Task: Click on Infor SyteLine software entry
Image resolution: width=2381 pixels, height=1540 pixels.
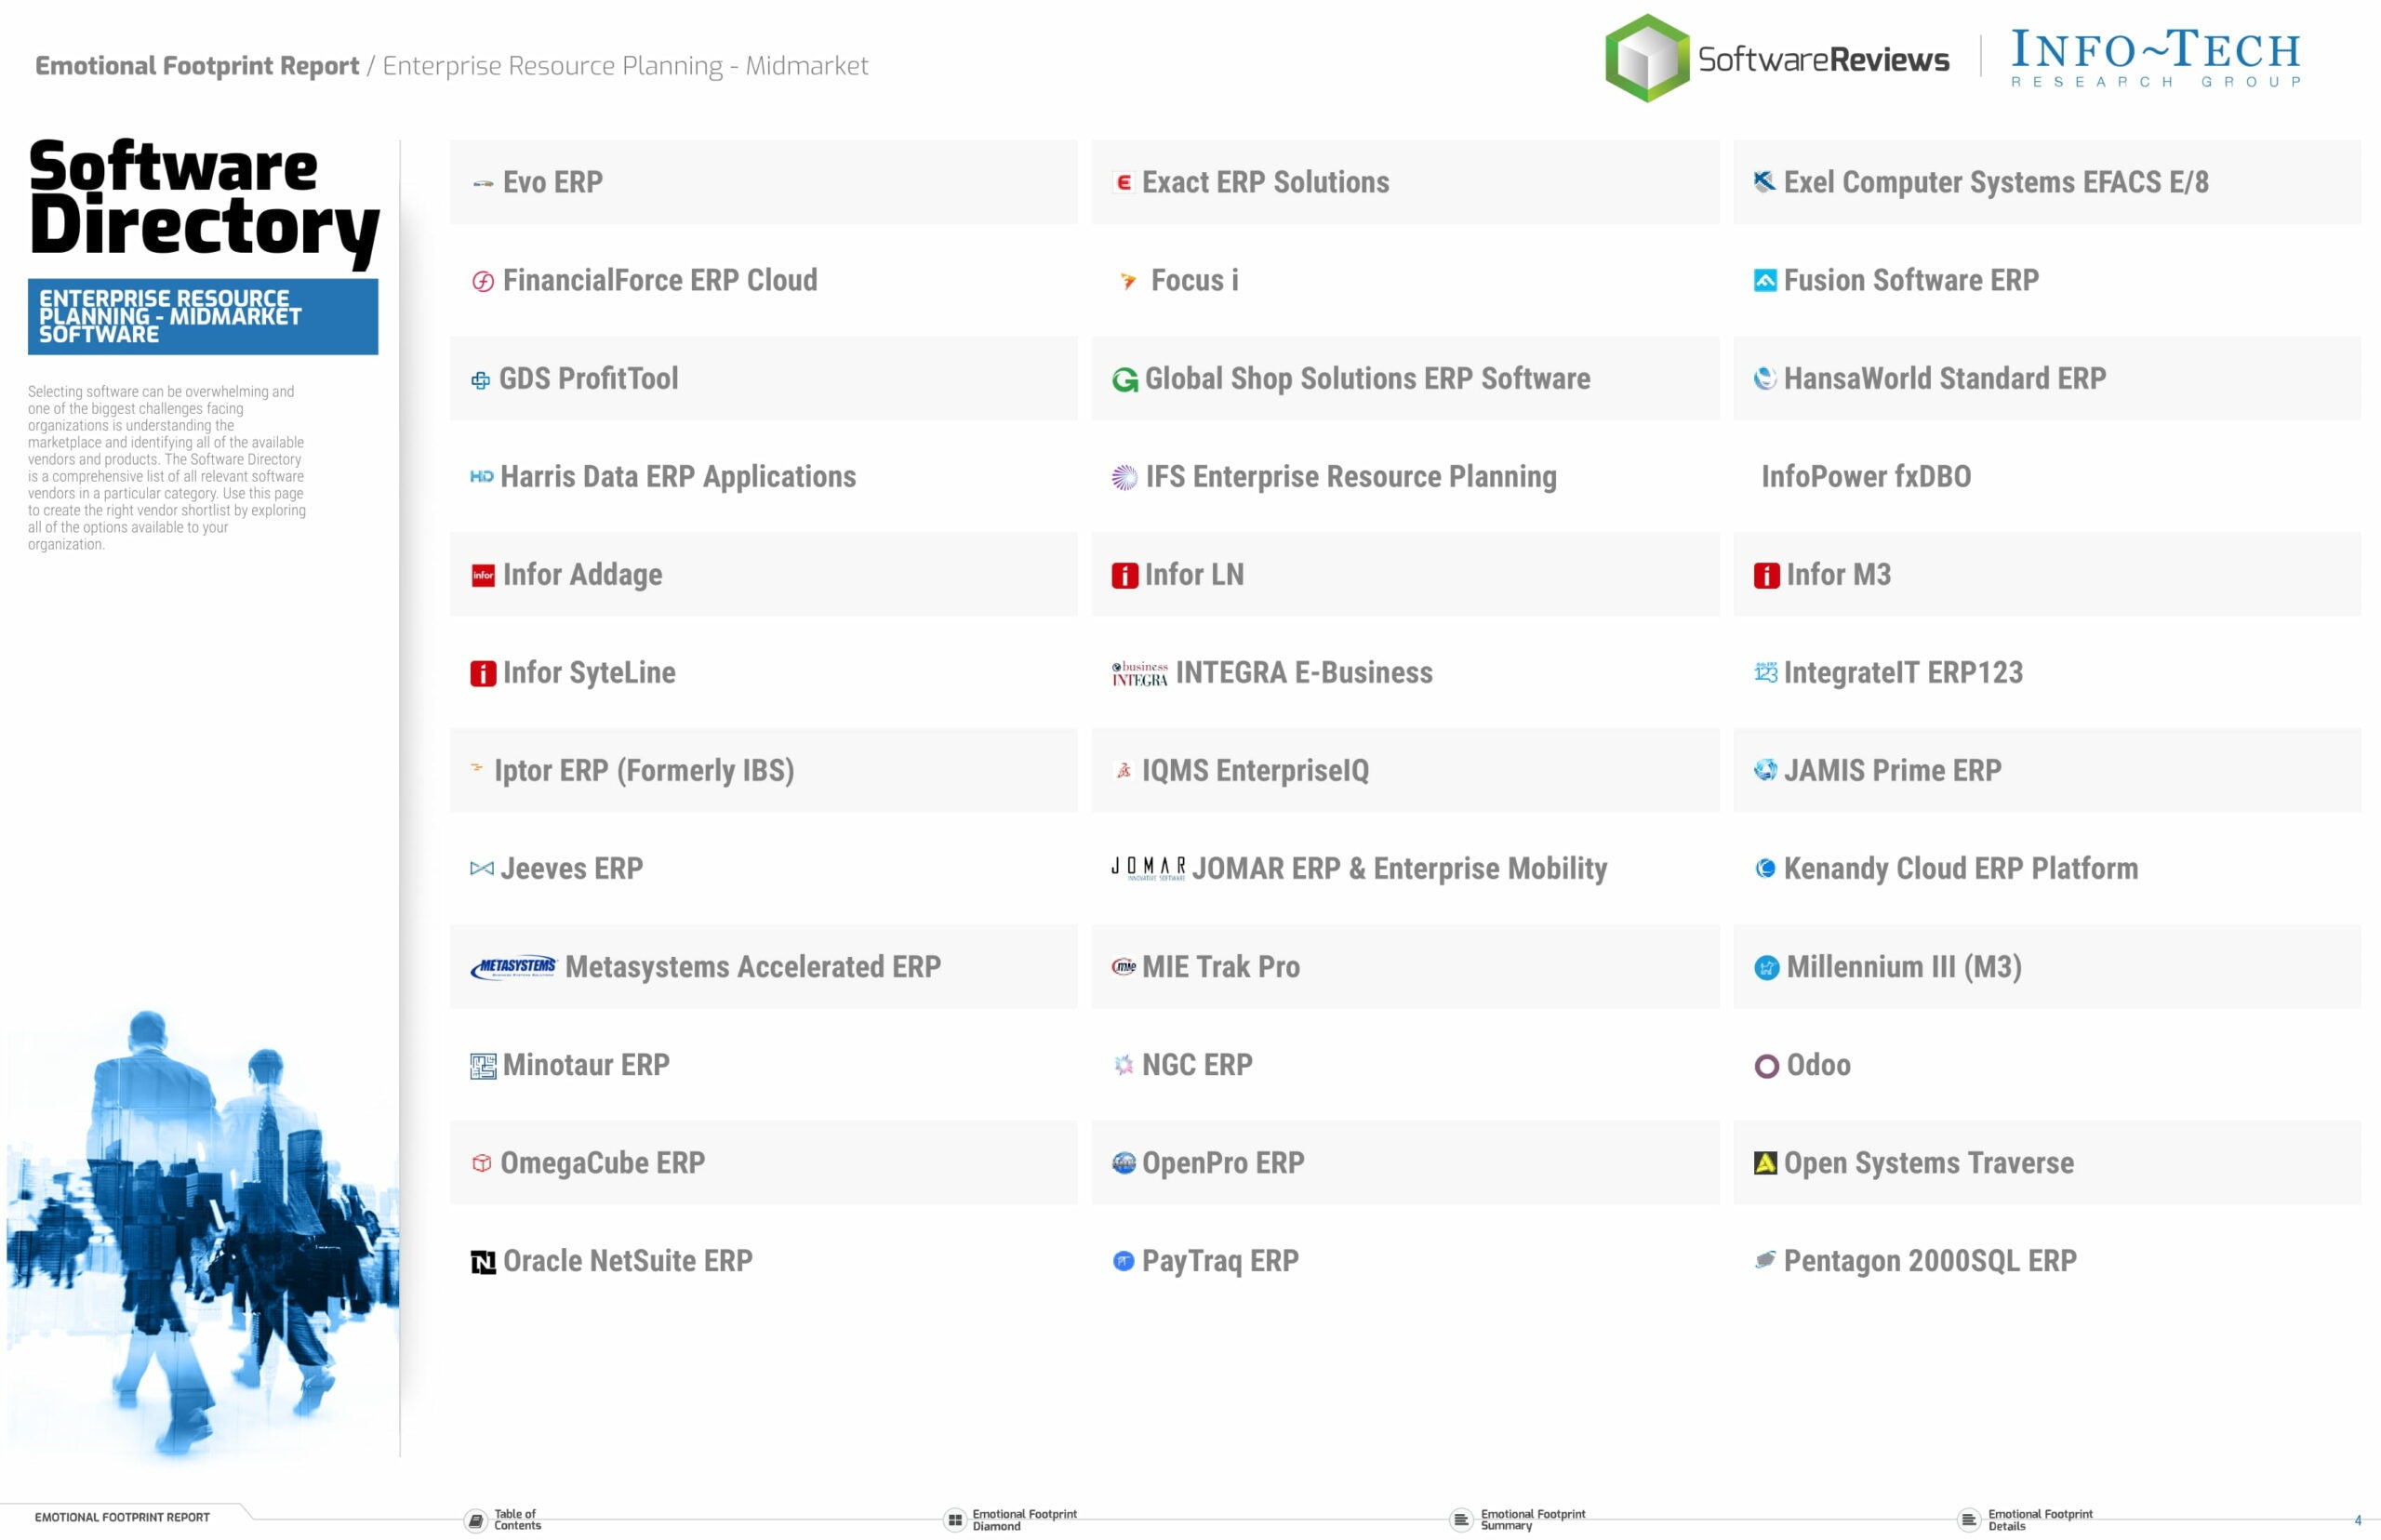Action: click(592, 671)
